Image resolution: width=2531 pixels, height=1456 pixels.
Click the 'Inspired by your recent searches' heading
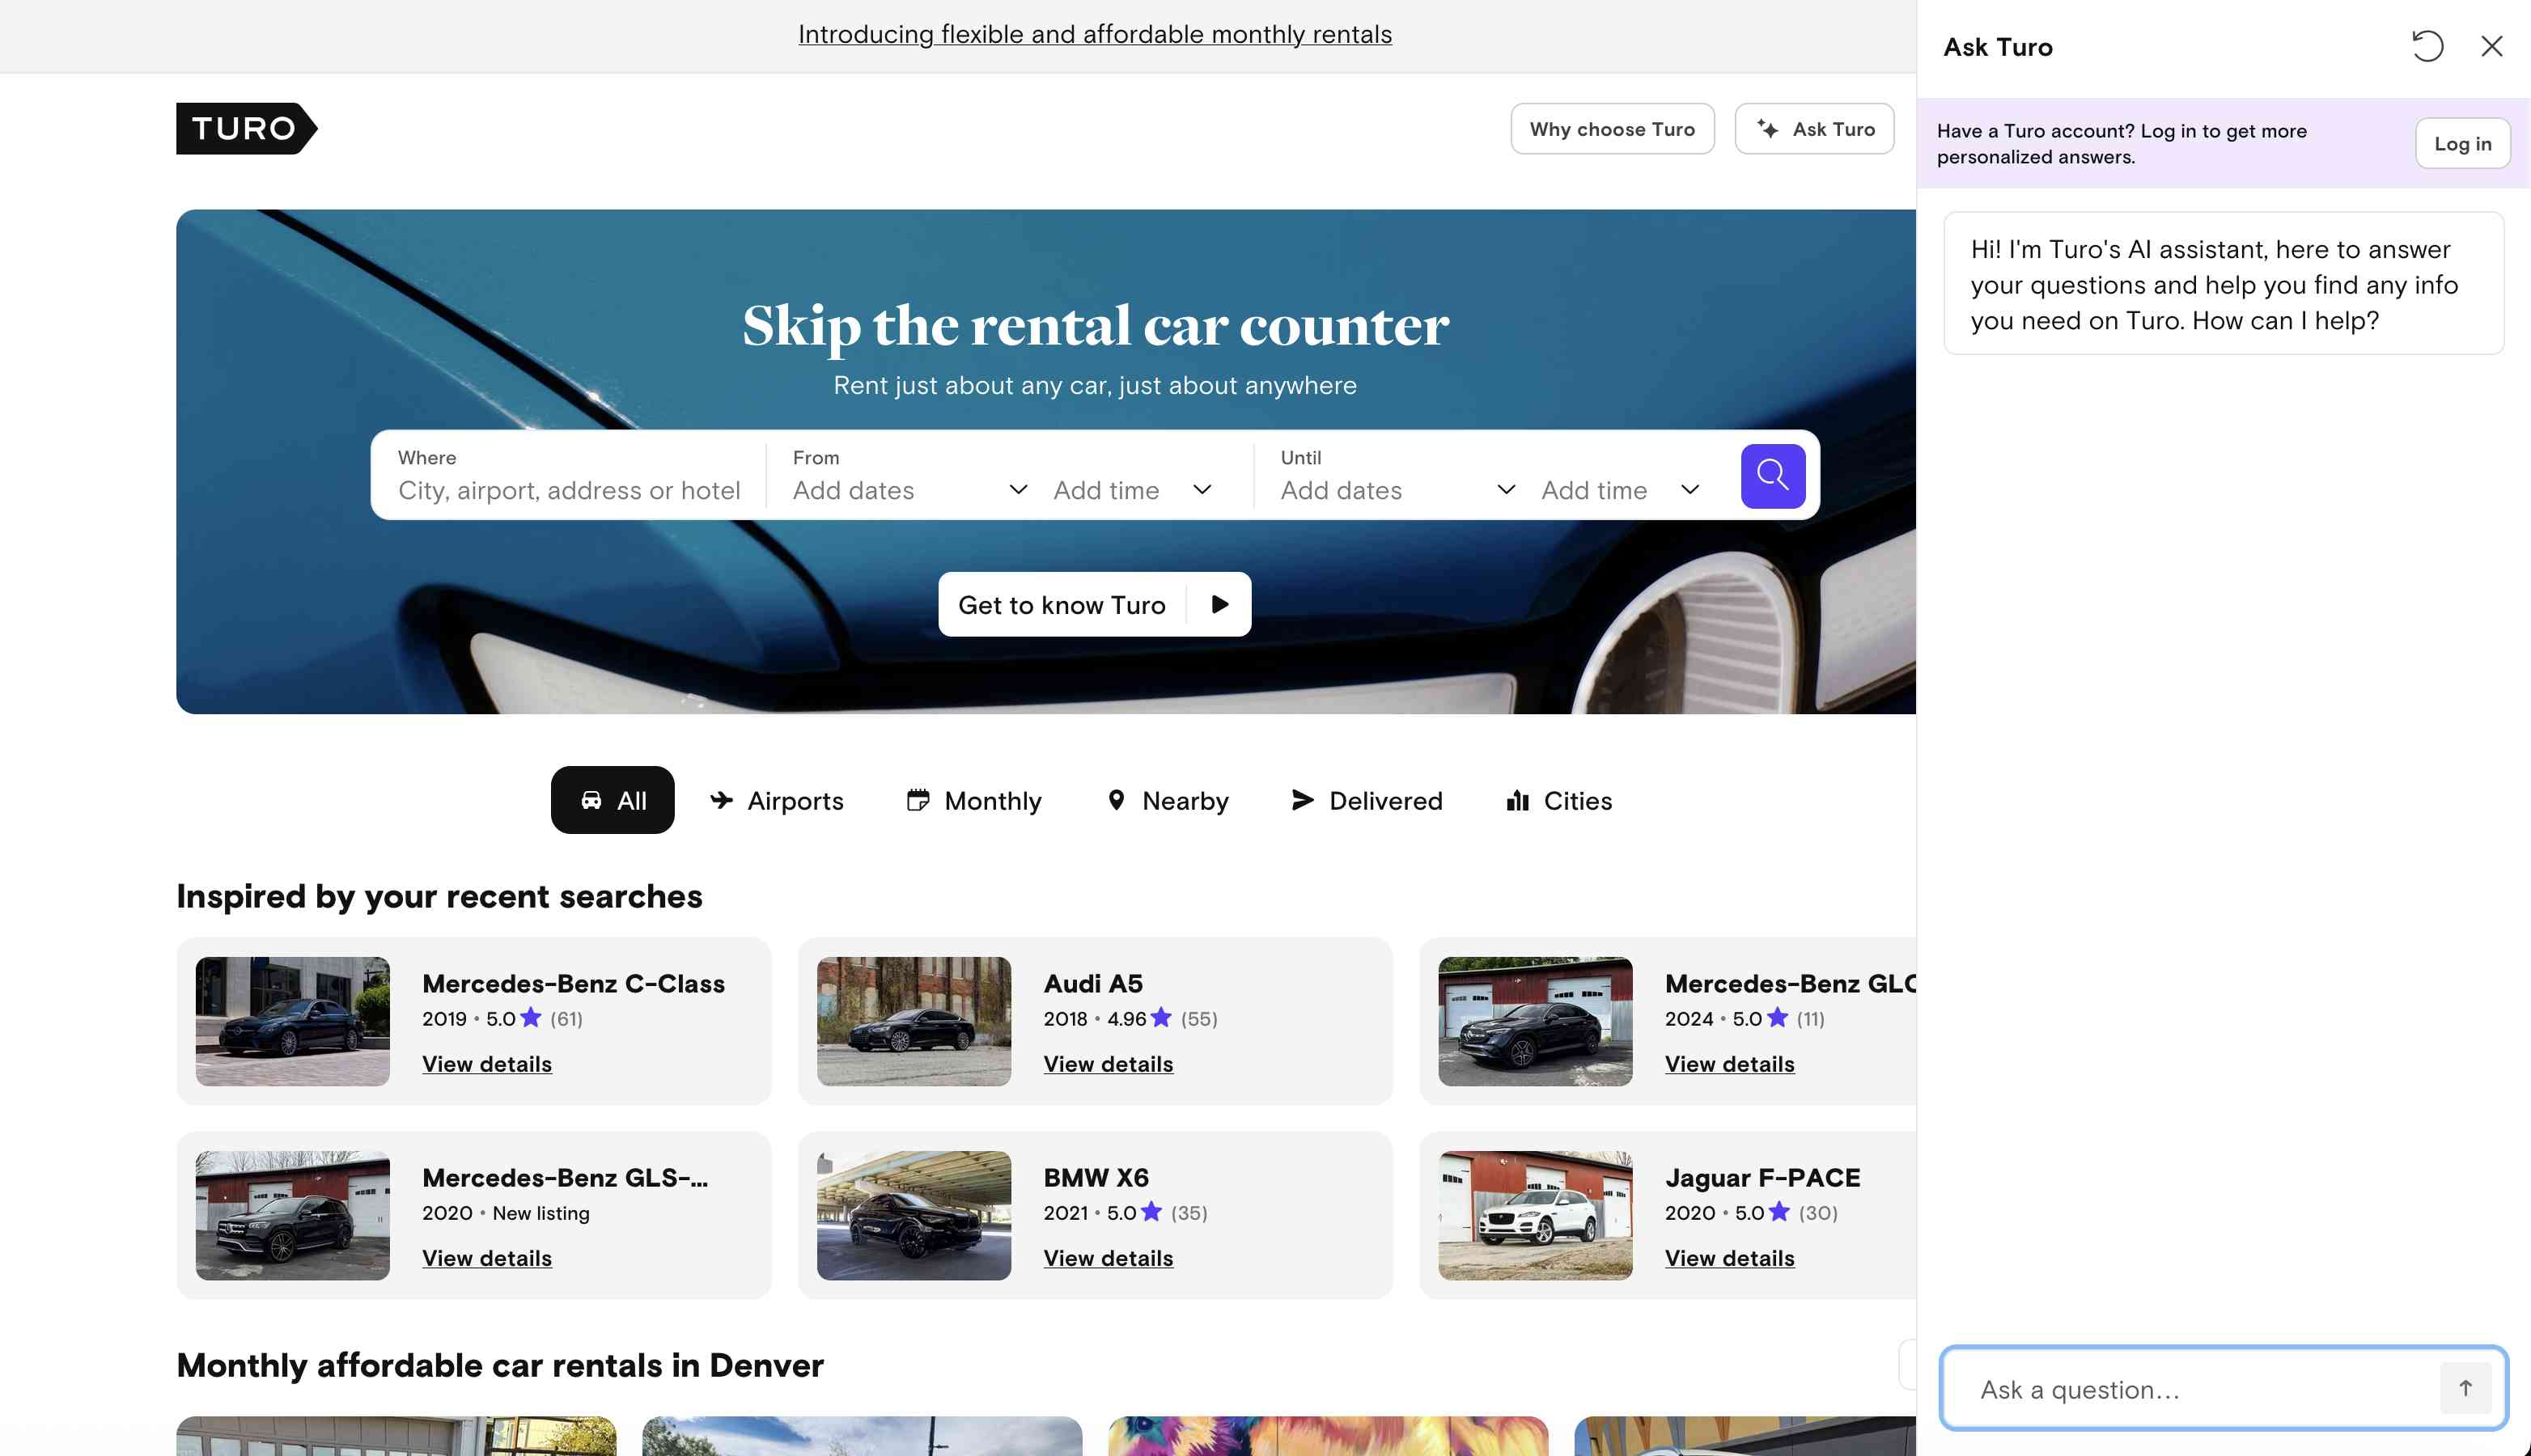439,896
